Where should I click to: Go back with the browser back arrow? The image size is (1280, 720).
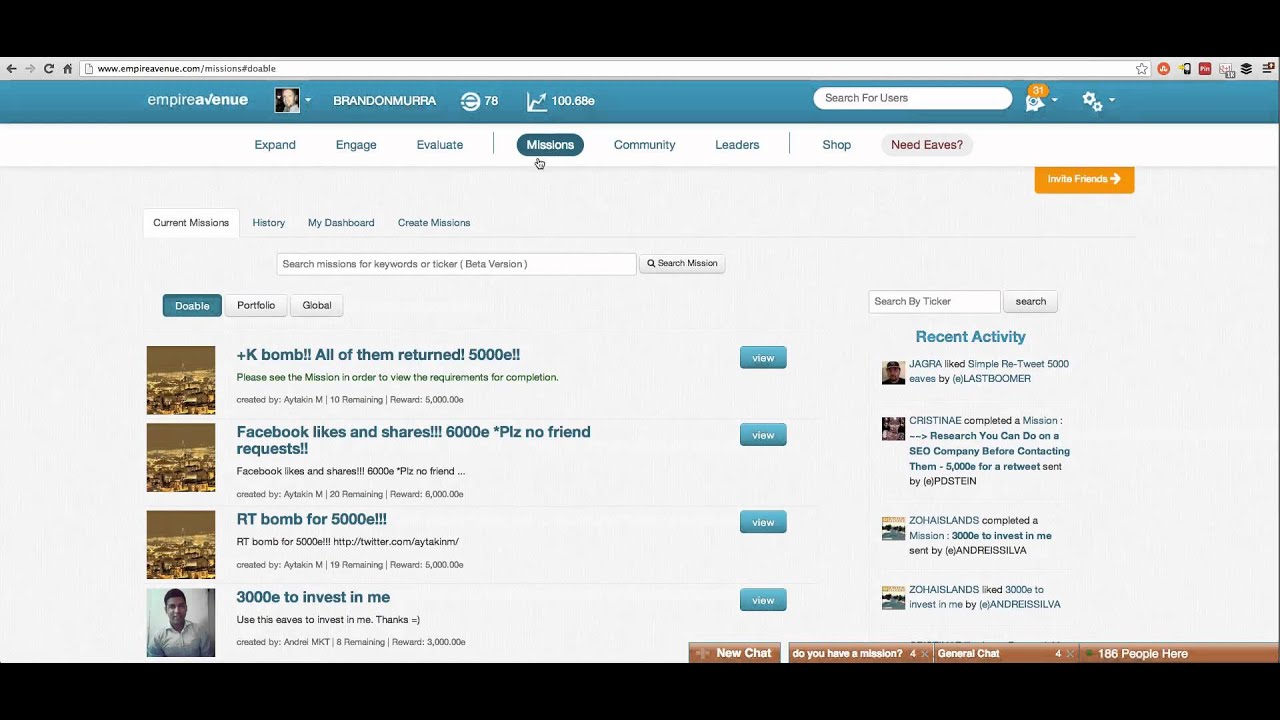(x=11, y=69)
